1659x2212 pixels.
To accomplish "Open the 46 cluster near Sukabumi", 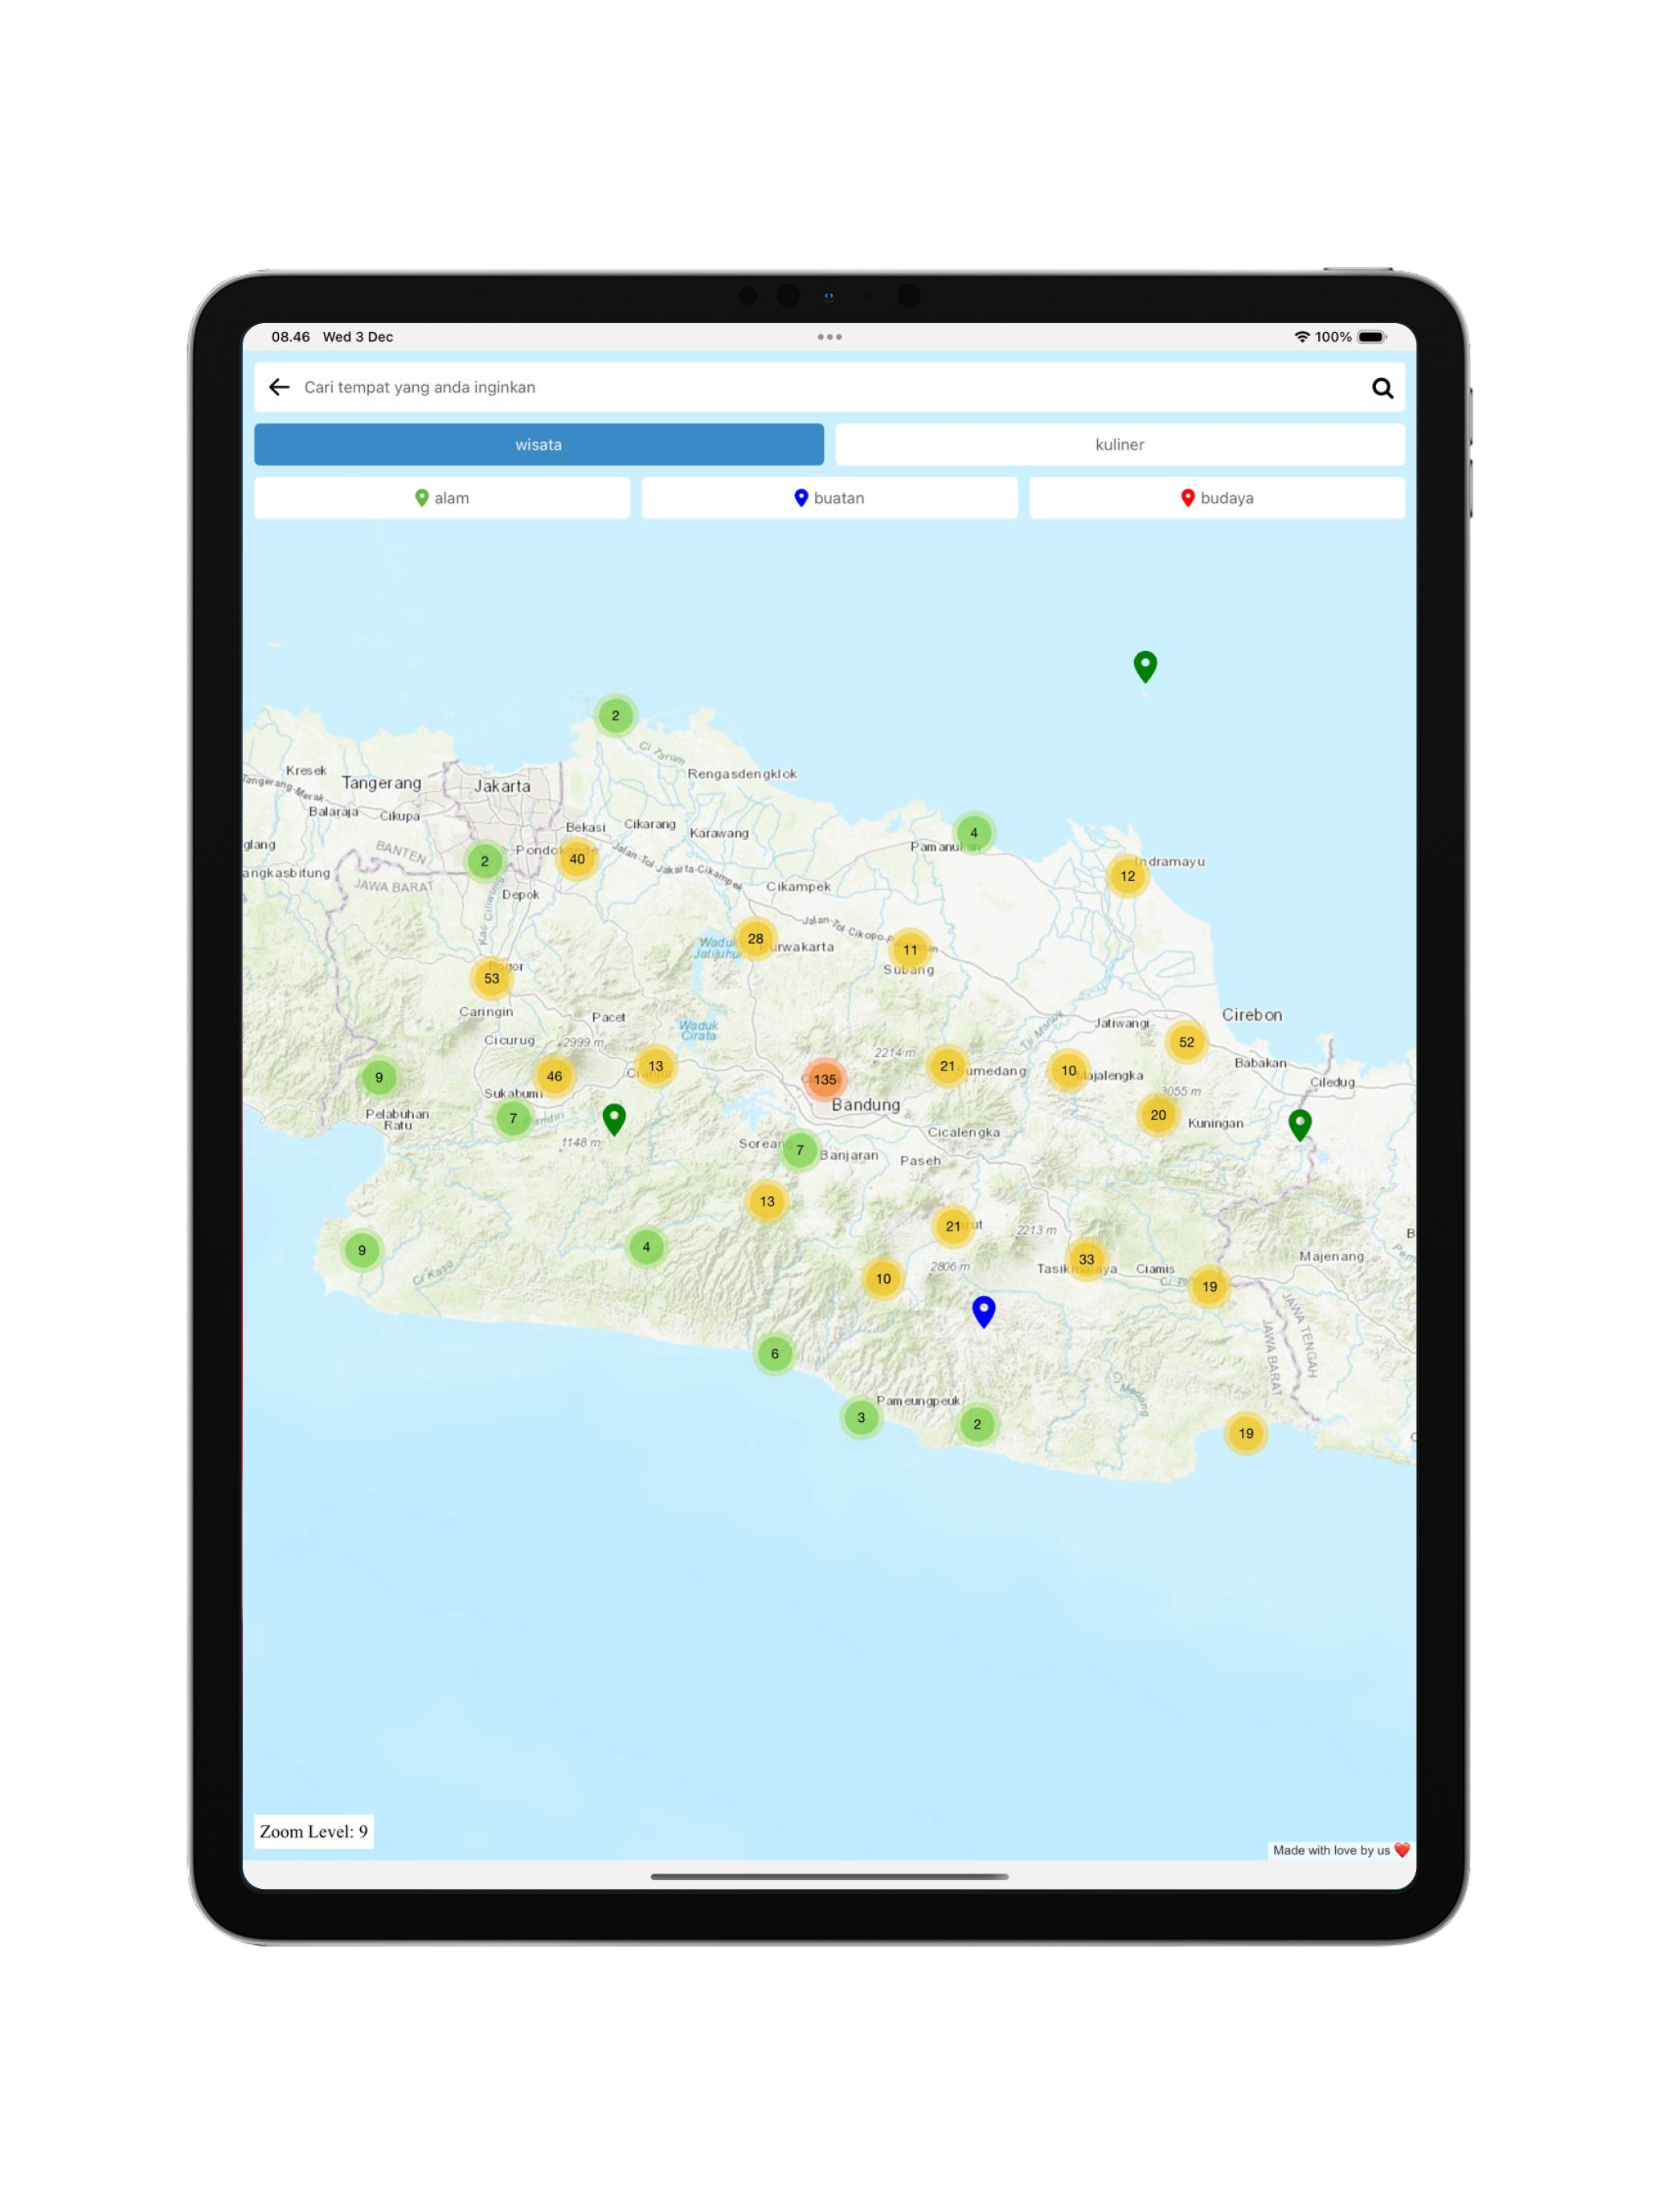I will coord(554,1076).
